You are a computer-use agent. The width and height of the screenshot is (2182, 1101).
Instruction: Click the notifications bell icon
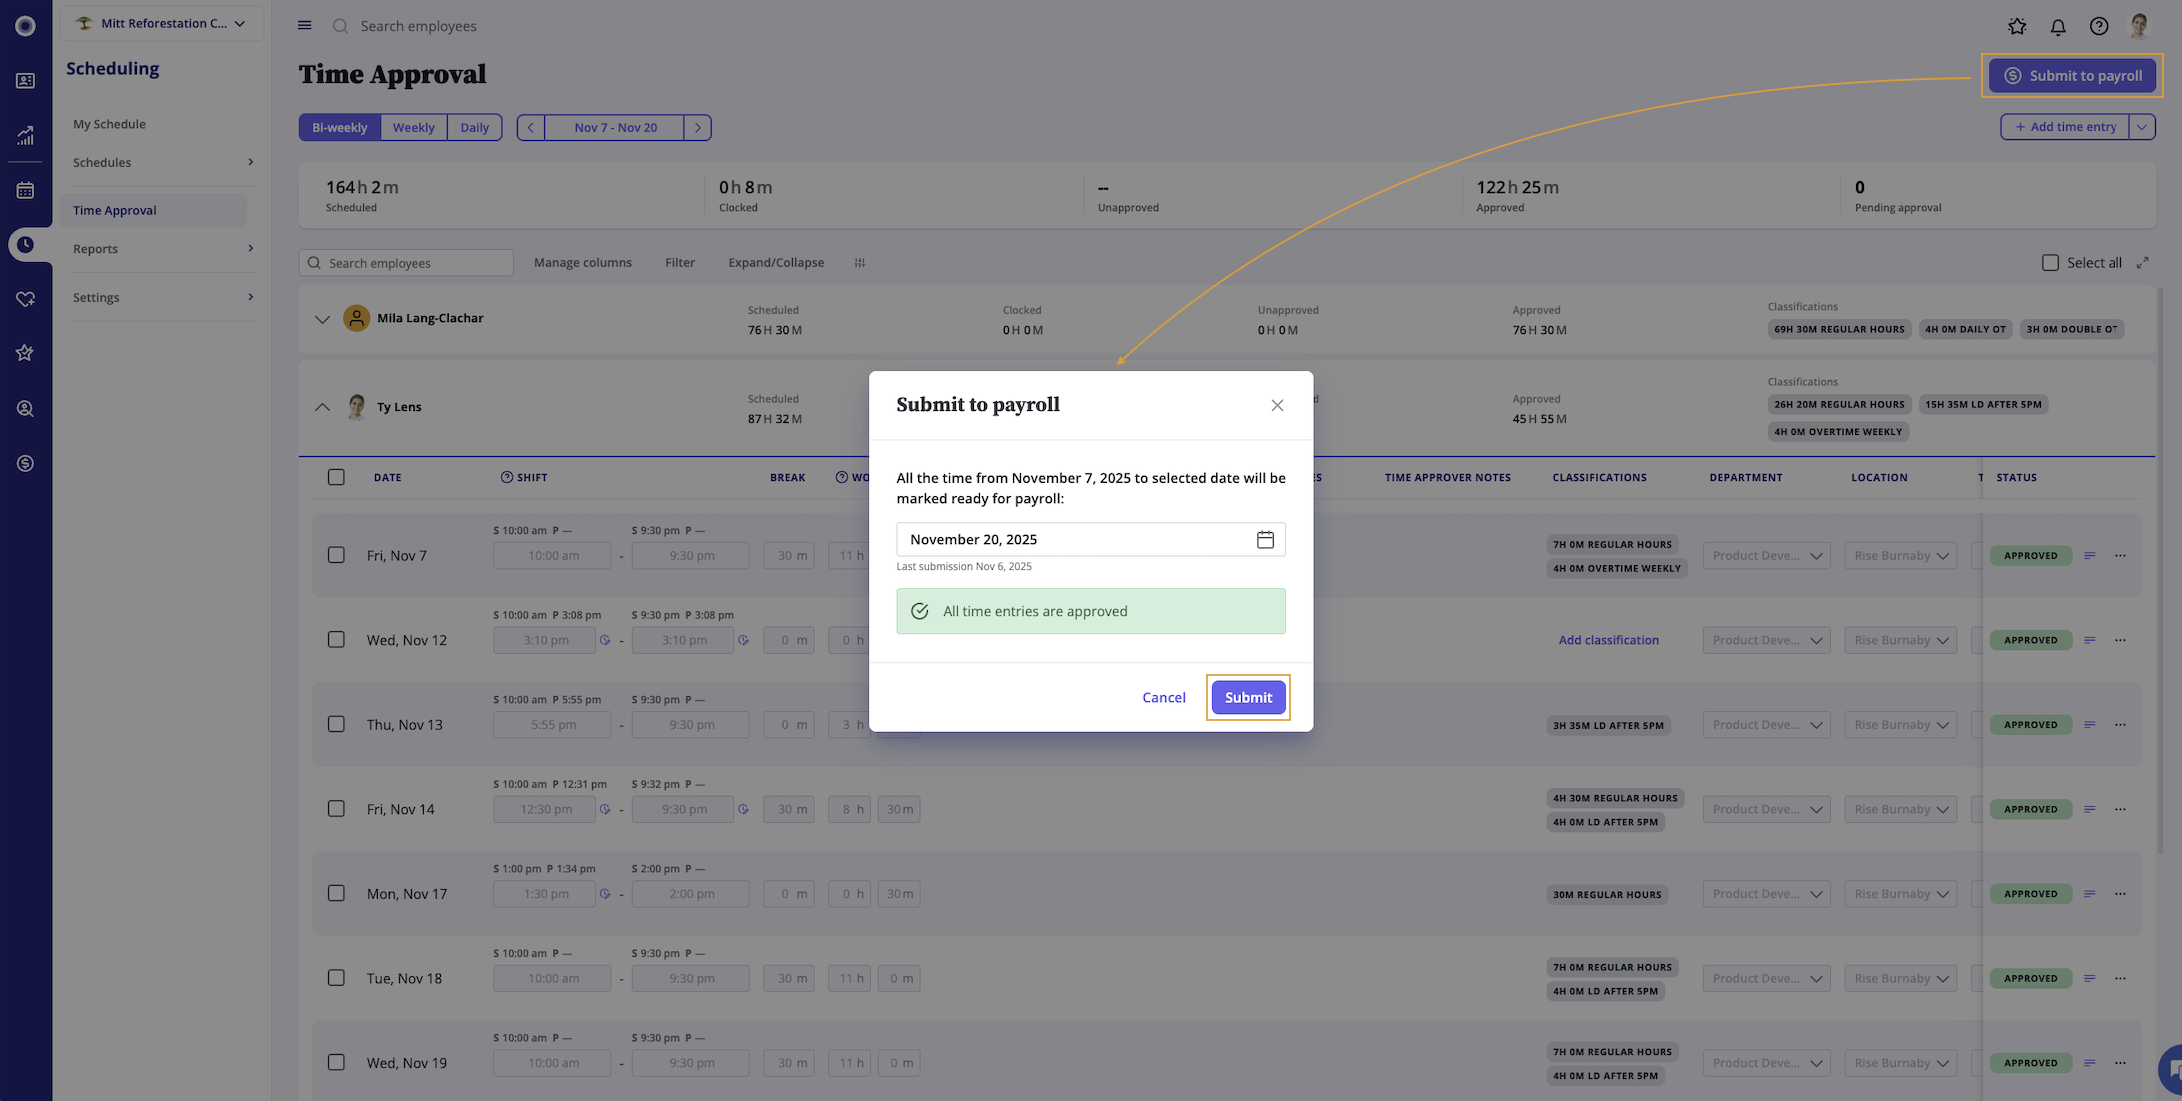2058,27
